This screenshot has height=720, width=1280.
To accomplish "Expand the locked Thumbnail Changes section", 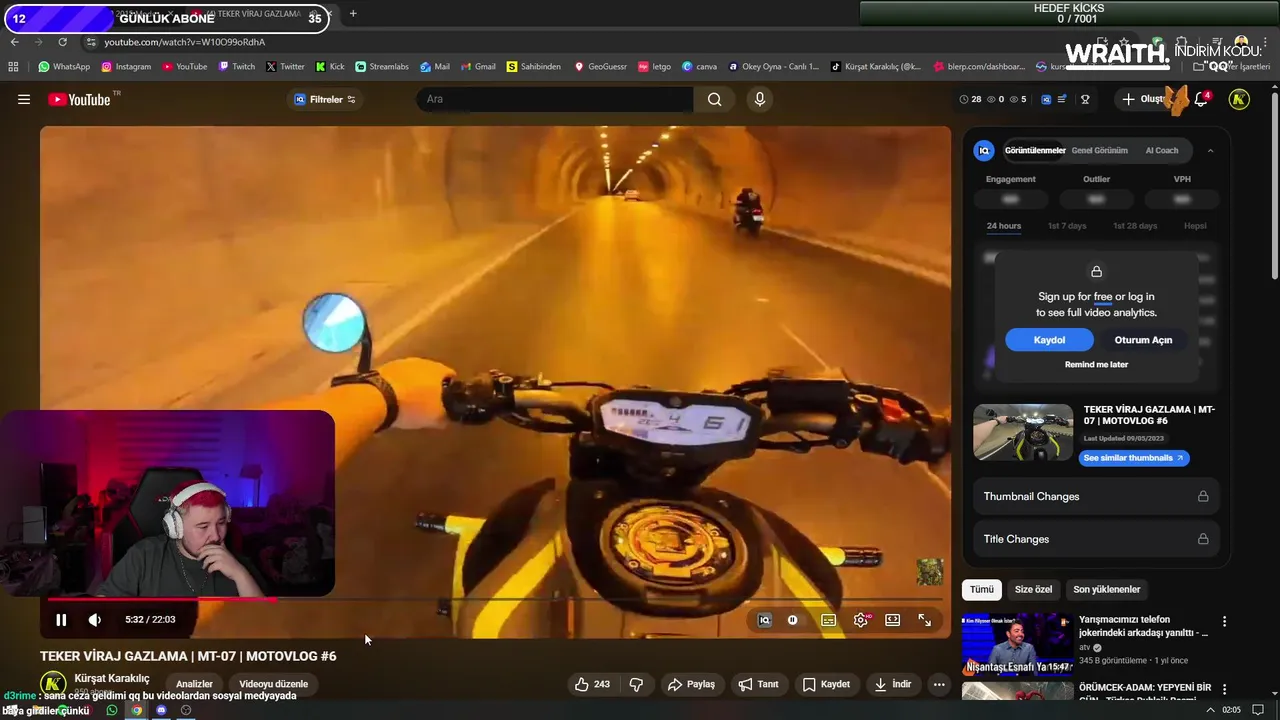I will pyautogui.click(x=1096, y=496).
